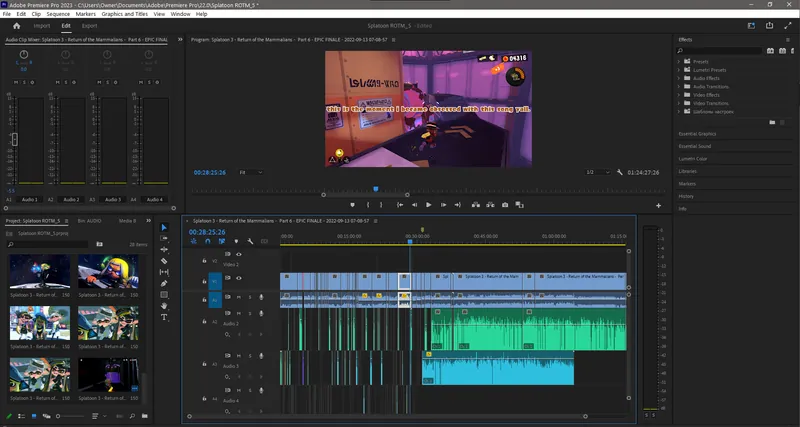Image resolution: width=800 pixels, height=427 pixels.
Task: Solo the Audio 3 track
Action: coord(249,356)
